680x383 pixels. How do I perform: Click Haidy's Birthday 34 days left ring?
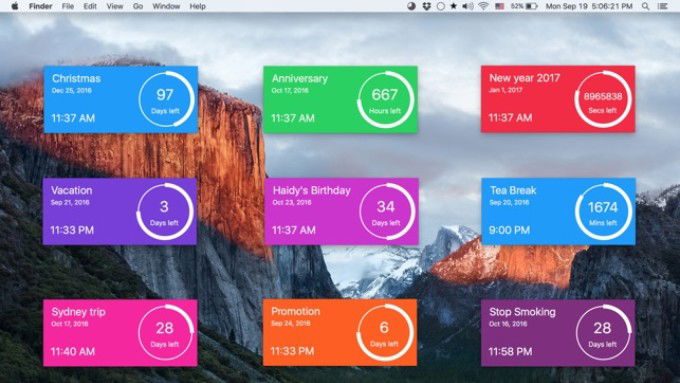386,211
